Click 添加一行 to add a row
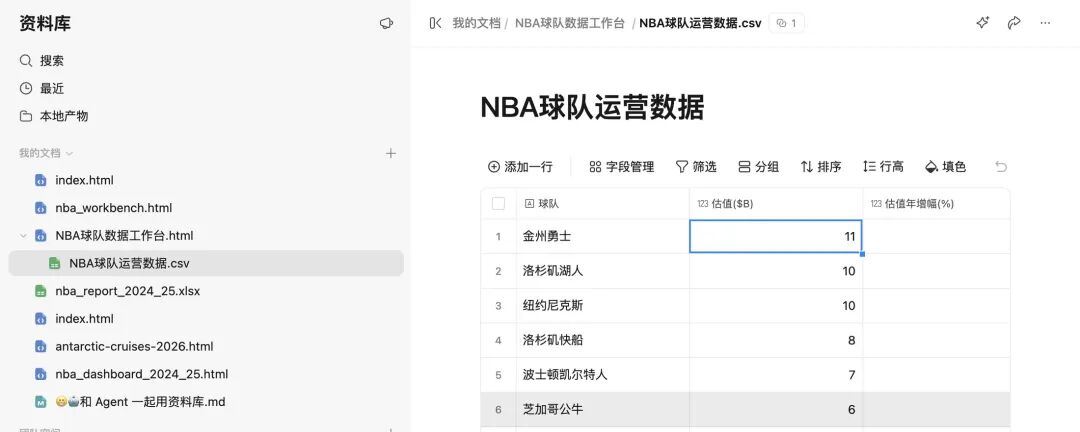1080x432 pixels. click(520, 167)
